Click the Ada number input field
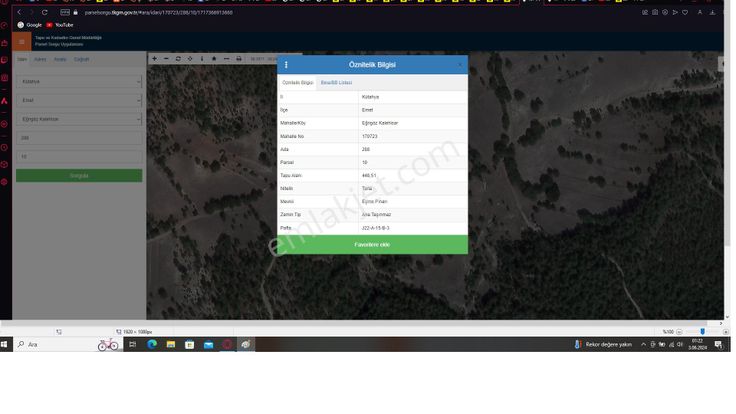Viewport: 736px width, 414px height. [79, 138]
